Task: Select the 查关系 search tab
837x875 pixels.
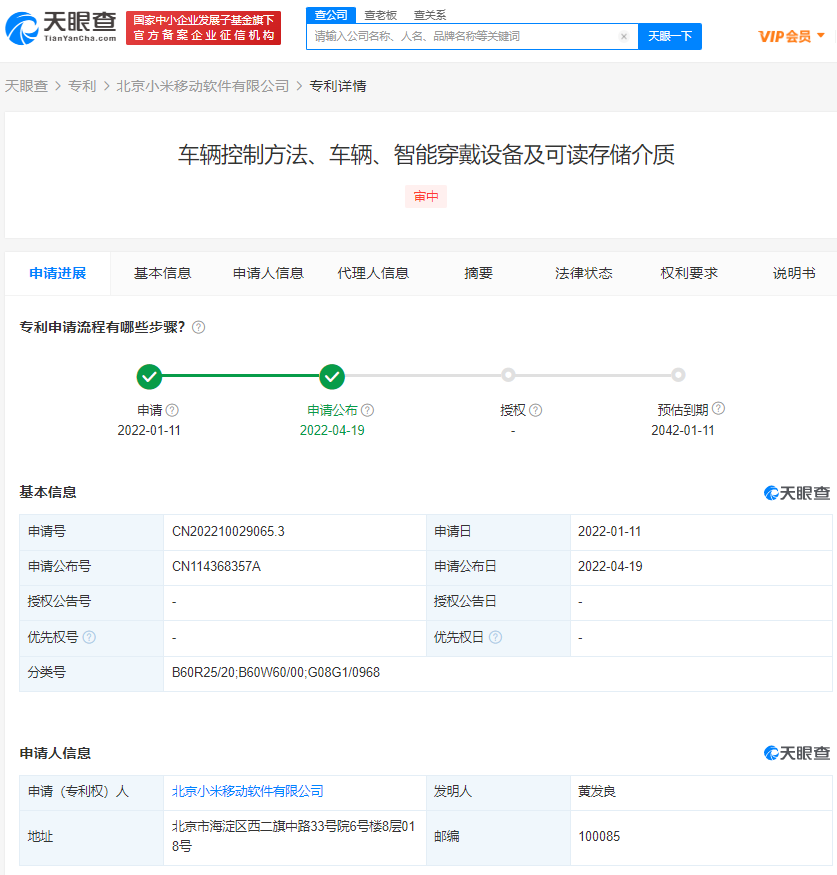Action: coord(430,15)
